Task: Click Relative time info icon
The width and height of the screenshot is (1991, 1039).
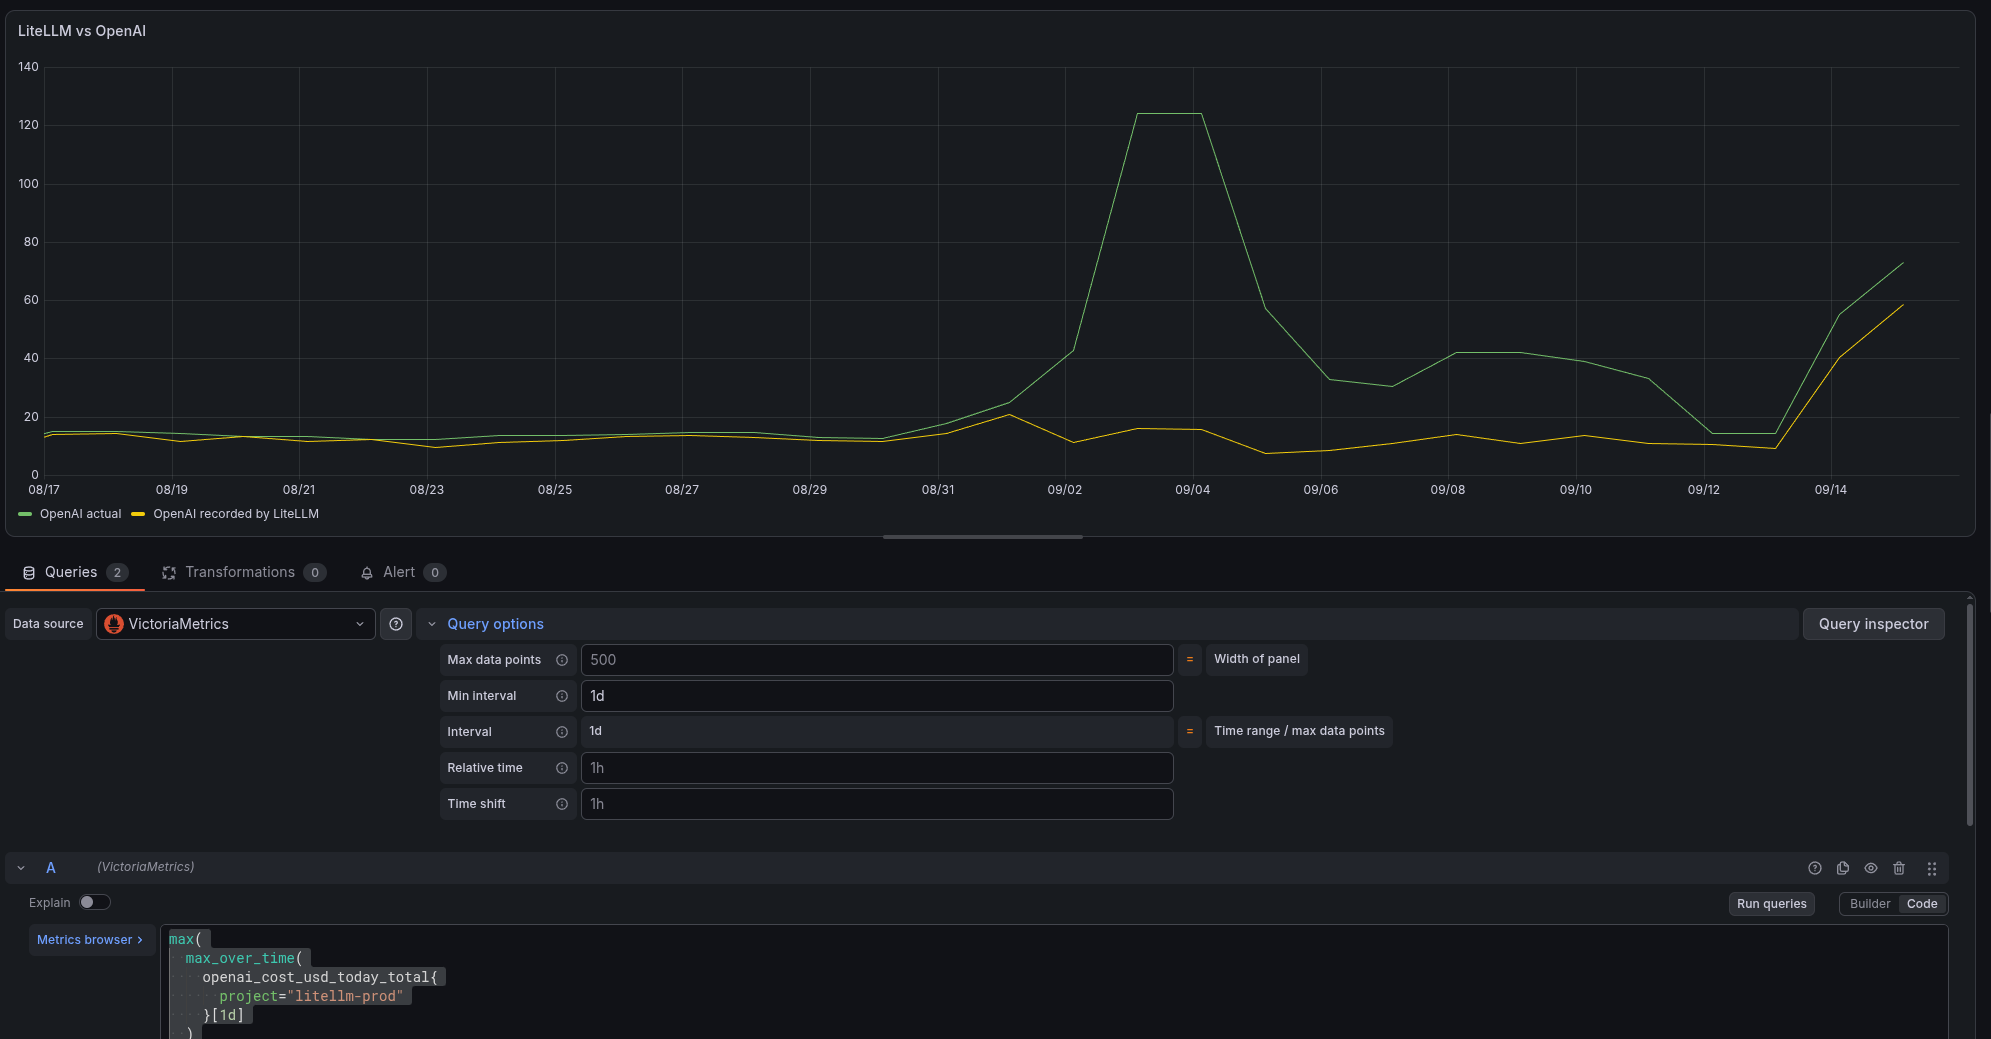Action: [x=562, y=768]
